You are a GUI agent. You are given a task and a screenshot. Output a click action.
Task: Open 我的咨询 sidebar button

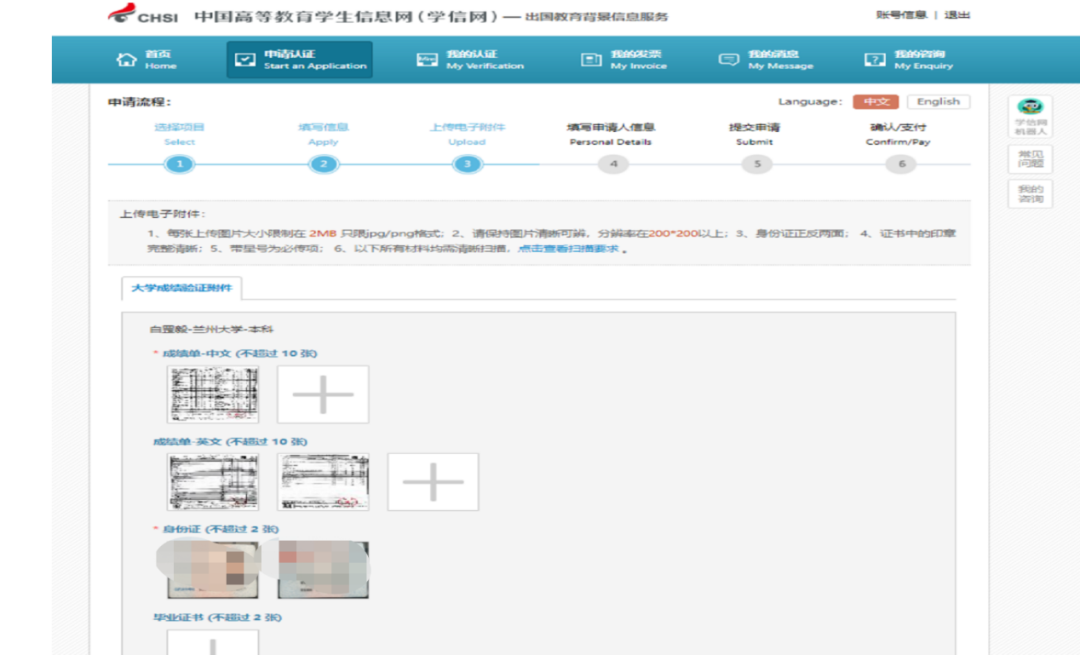(1030, 194)
